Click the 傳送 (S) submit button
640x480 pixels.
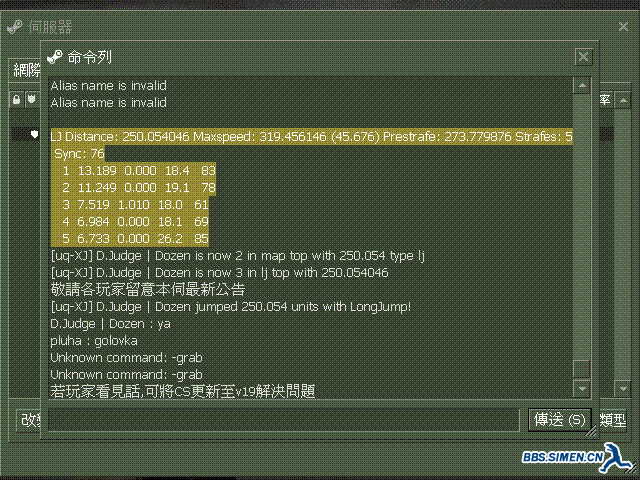pyautogui.click(x=560, y=420)
